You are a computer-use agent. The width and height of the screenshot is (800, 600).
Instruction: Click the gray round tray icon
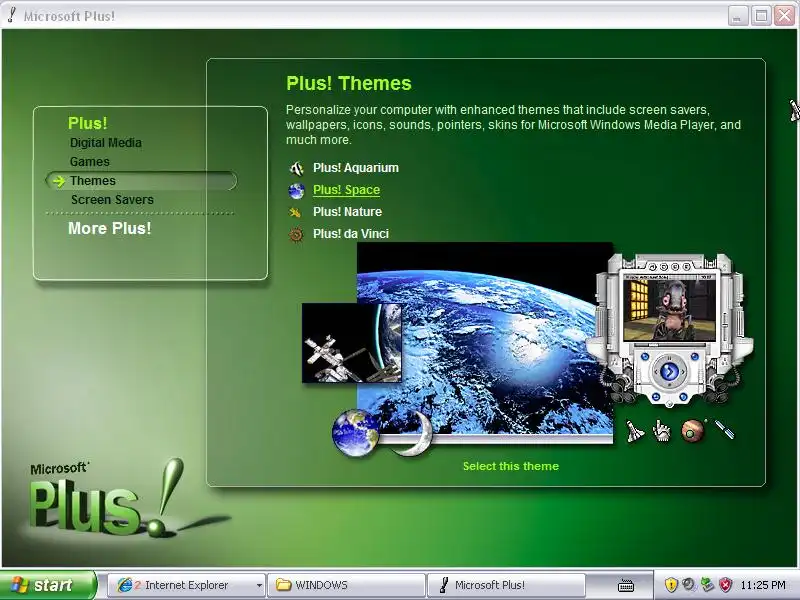click(x=689, y=585)
